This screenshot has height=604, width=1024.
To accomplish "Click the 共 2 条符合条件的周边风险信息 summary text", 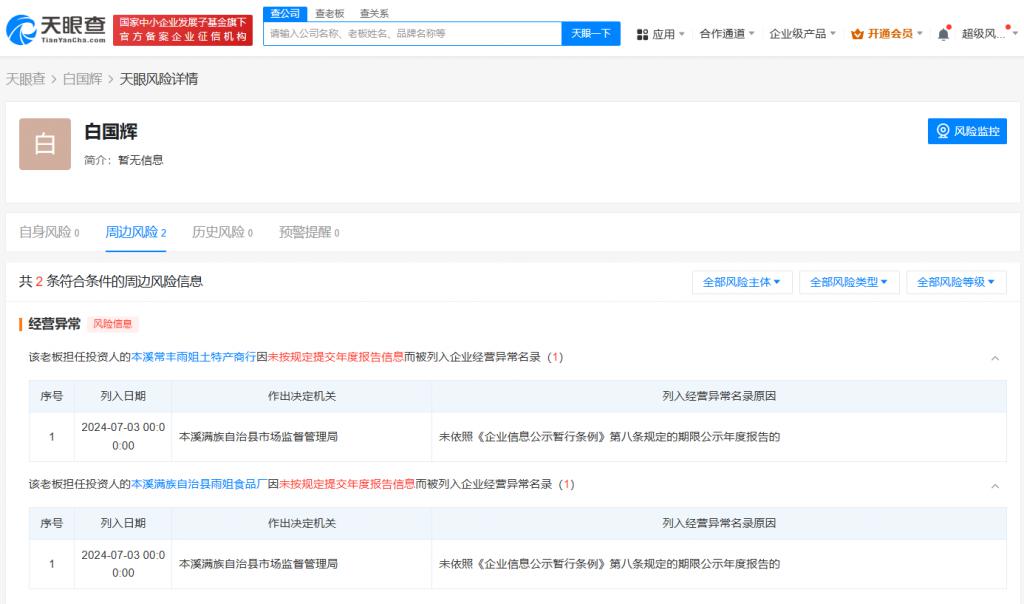I will [111, 281].
